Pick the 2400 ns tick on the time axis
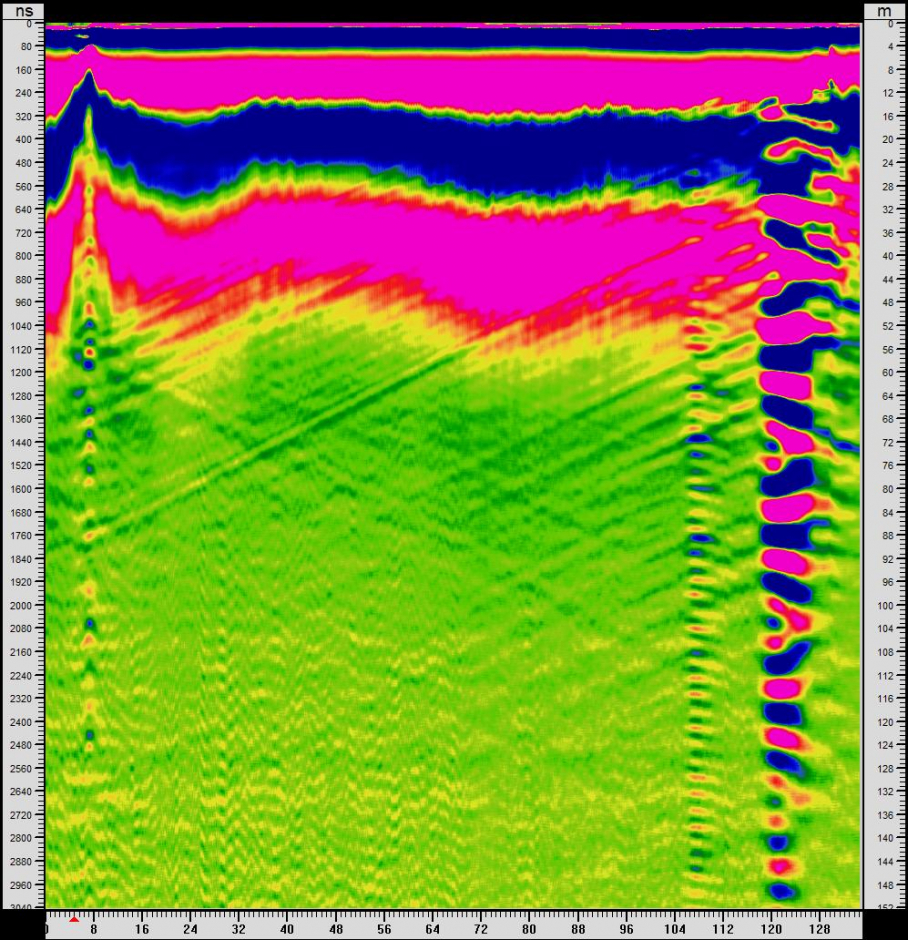908x940 pixels. (22, 722)
